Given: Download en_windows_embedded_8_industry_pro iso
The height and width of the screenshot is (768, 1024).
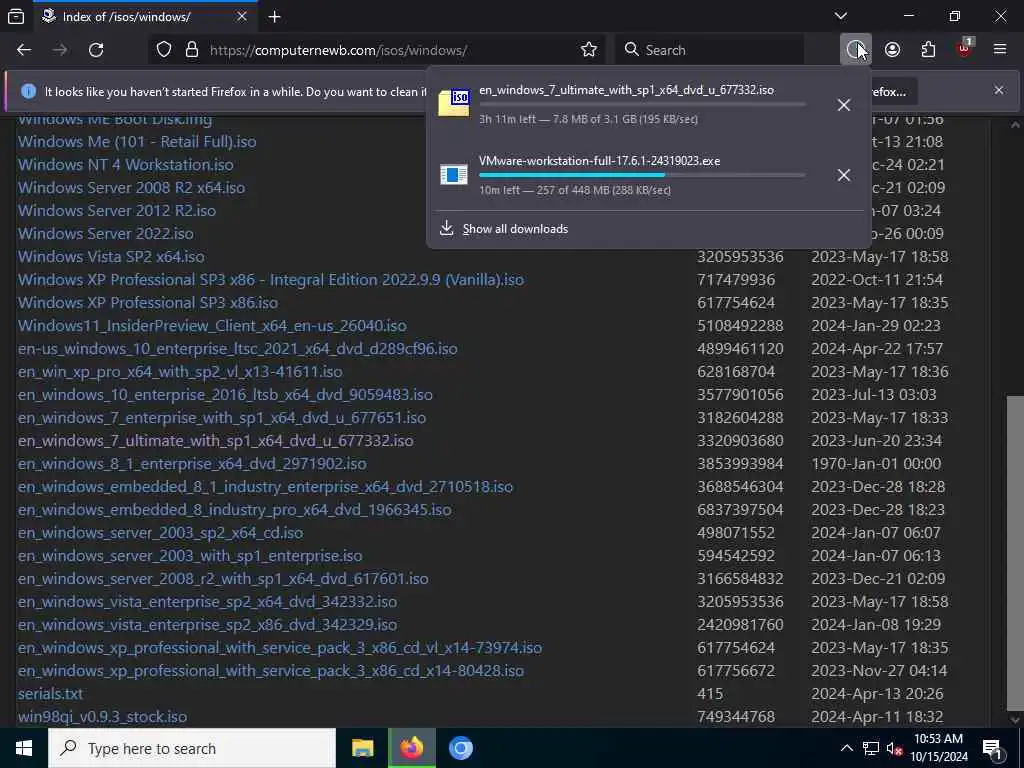Looking at the screenshot, I should pos(234,509).
